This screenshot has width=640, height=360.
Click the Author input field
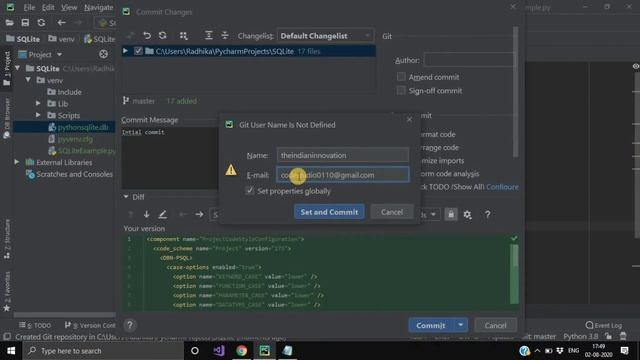(x=469, y=60)
